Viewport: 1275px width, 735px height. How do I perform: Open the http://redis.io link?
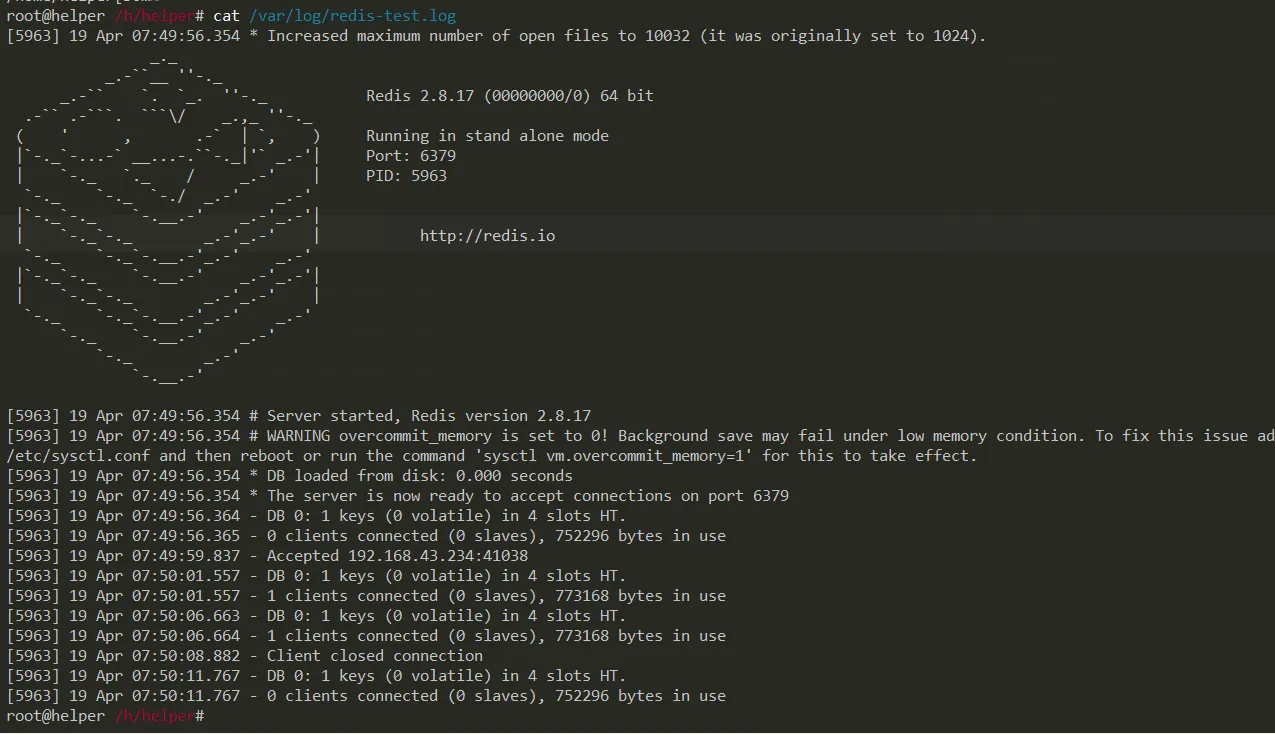[487, 236]
